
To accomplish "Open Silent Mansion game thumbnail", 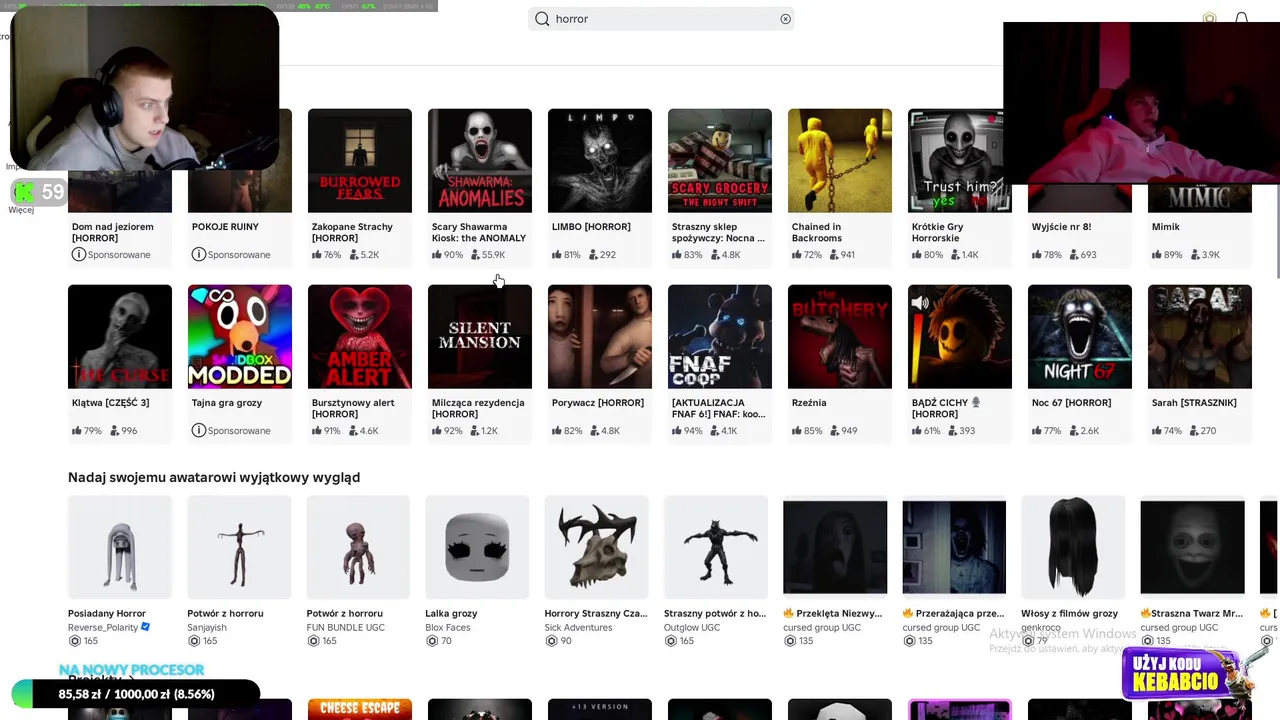I will [x=480, y=337].
